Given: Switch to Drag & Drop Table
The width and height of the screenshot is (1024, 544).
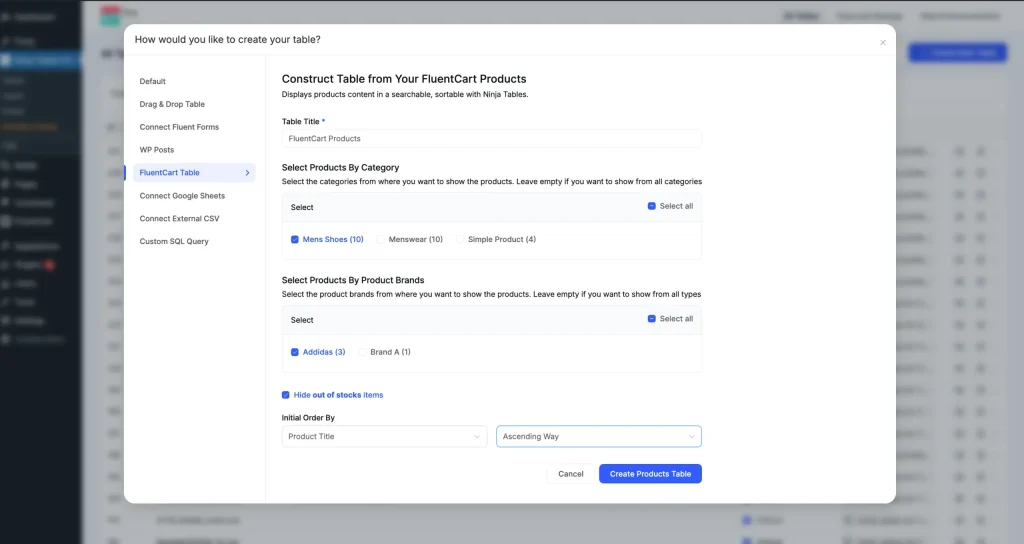Looking at the screenshot, I should click(172, 104).
